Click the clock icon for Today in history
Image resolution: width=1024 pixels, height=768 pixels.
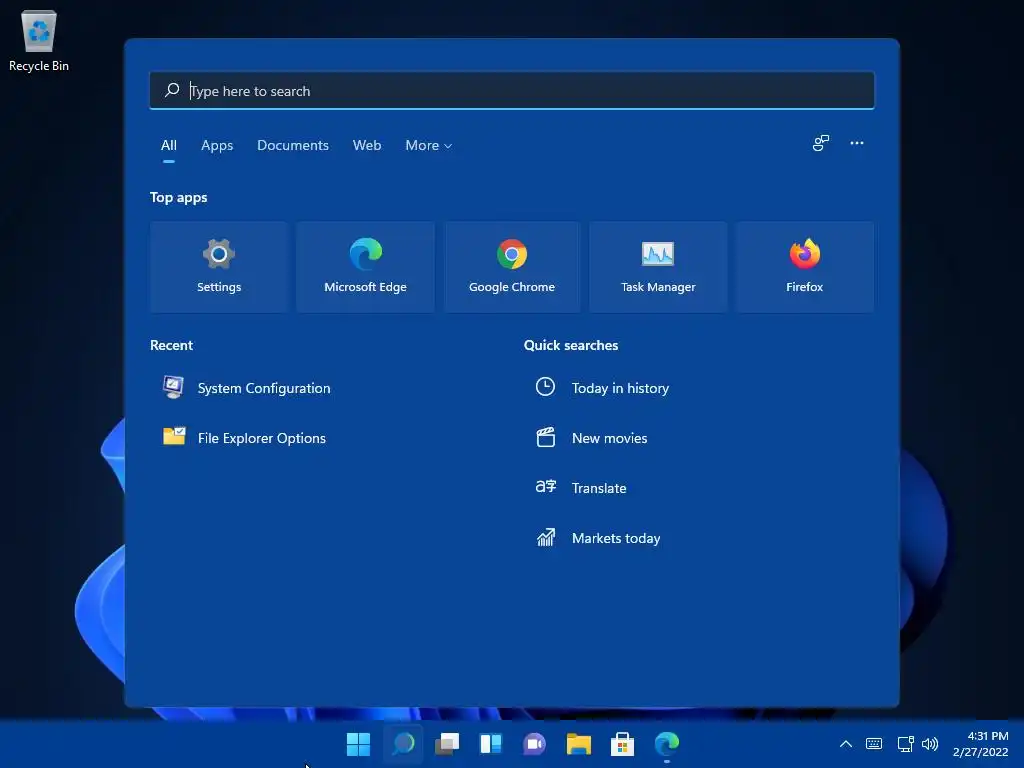(x=545, y=387)
